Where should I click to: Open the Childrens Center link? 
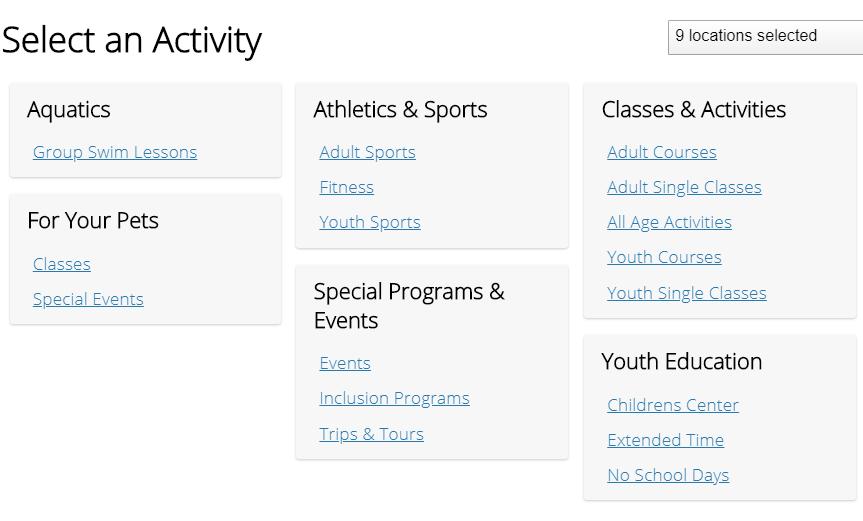(x=673, y=405)
